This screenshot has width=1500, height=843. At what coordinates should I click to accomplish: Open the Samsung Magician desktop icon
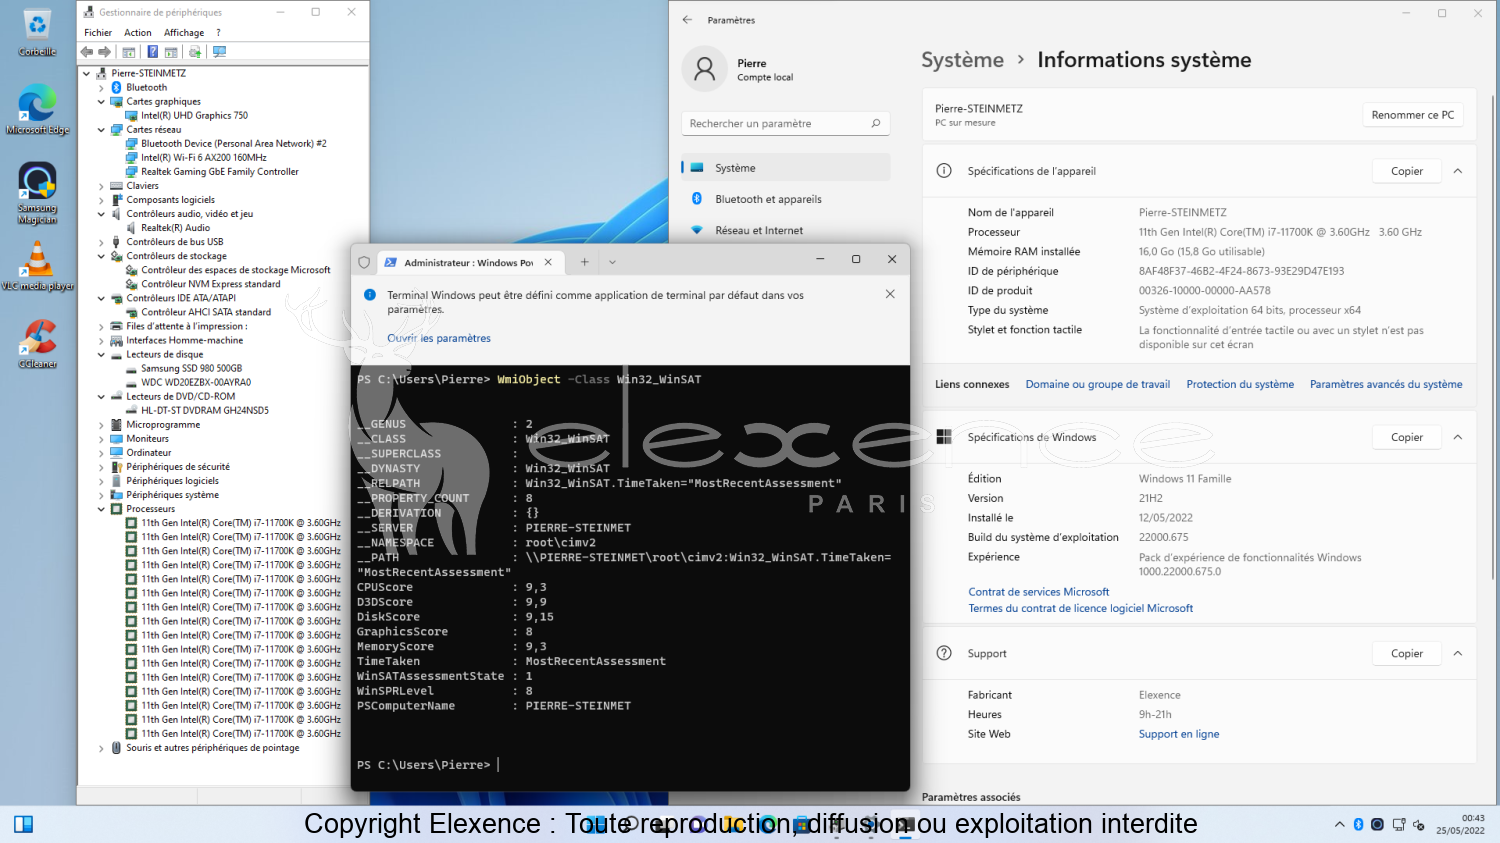[x=37, y=193]
